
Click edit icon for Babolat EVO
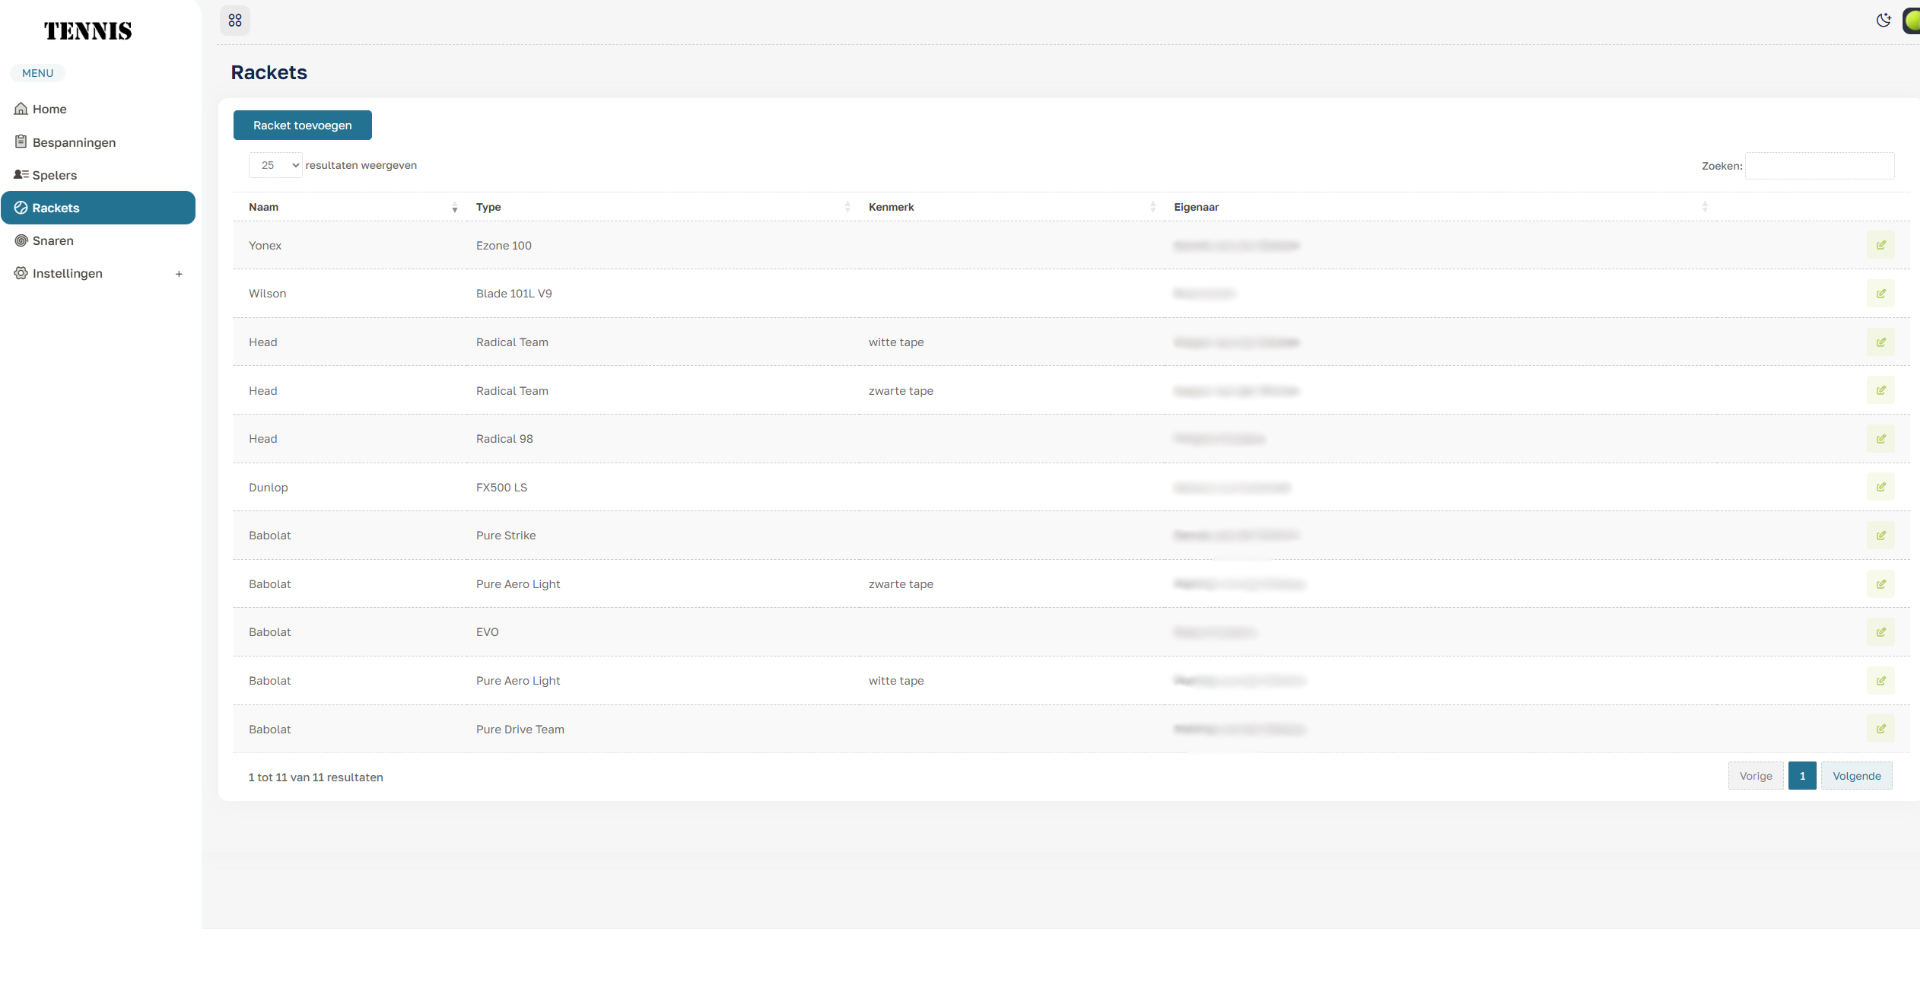[1880, 633]
